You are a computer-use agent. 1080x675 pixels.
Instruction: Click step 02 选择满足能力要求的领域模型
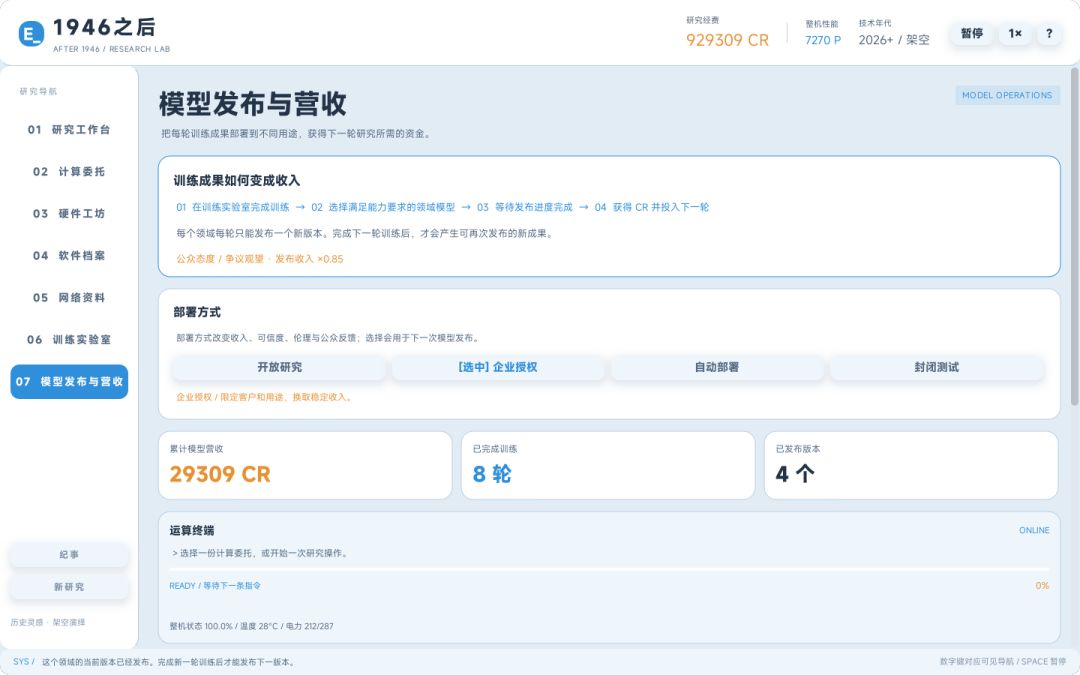tap(383, 207)
